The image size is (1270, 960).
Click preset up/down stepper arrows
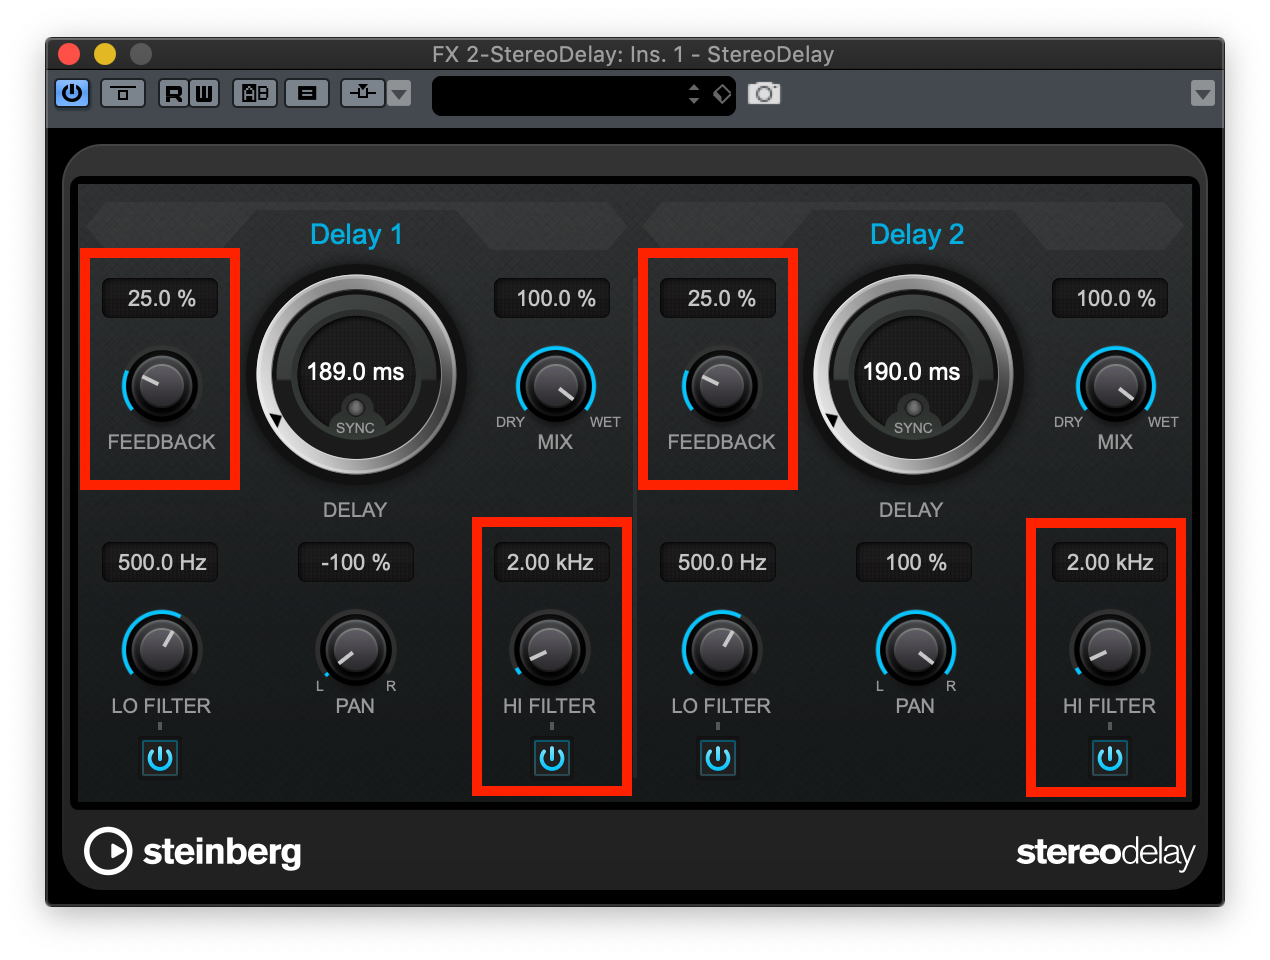coord(694,94)
